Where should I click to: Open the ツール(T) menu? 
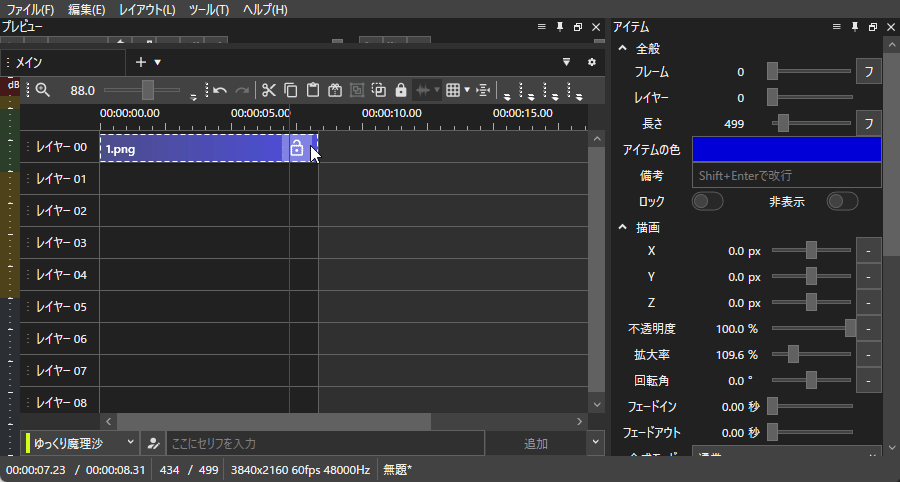pyautogui.click(x=209, y=10)
